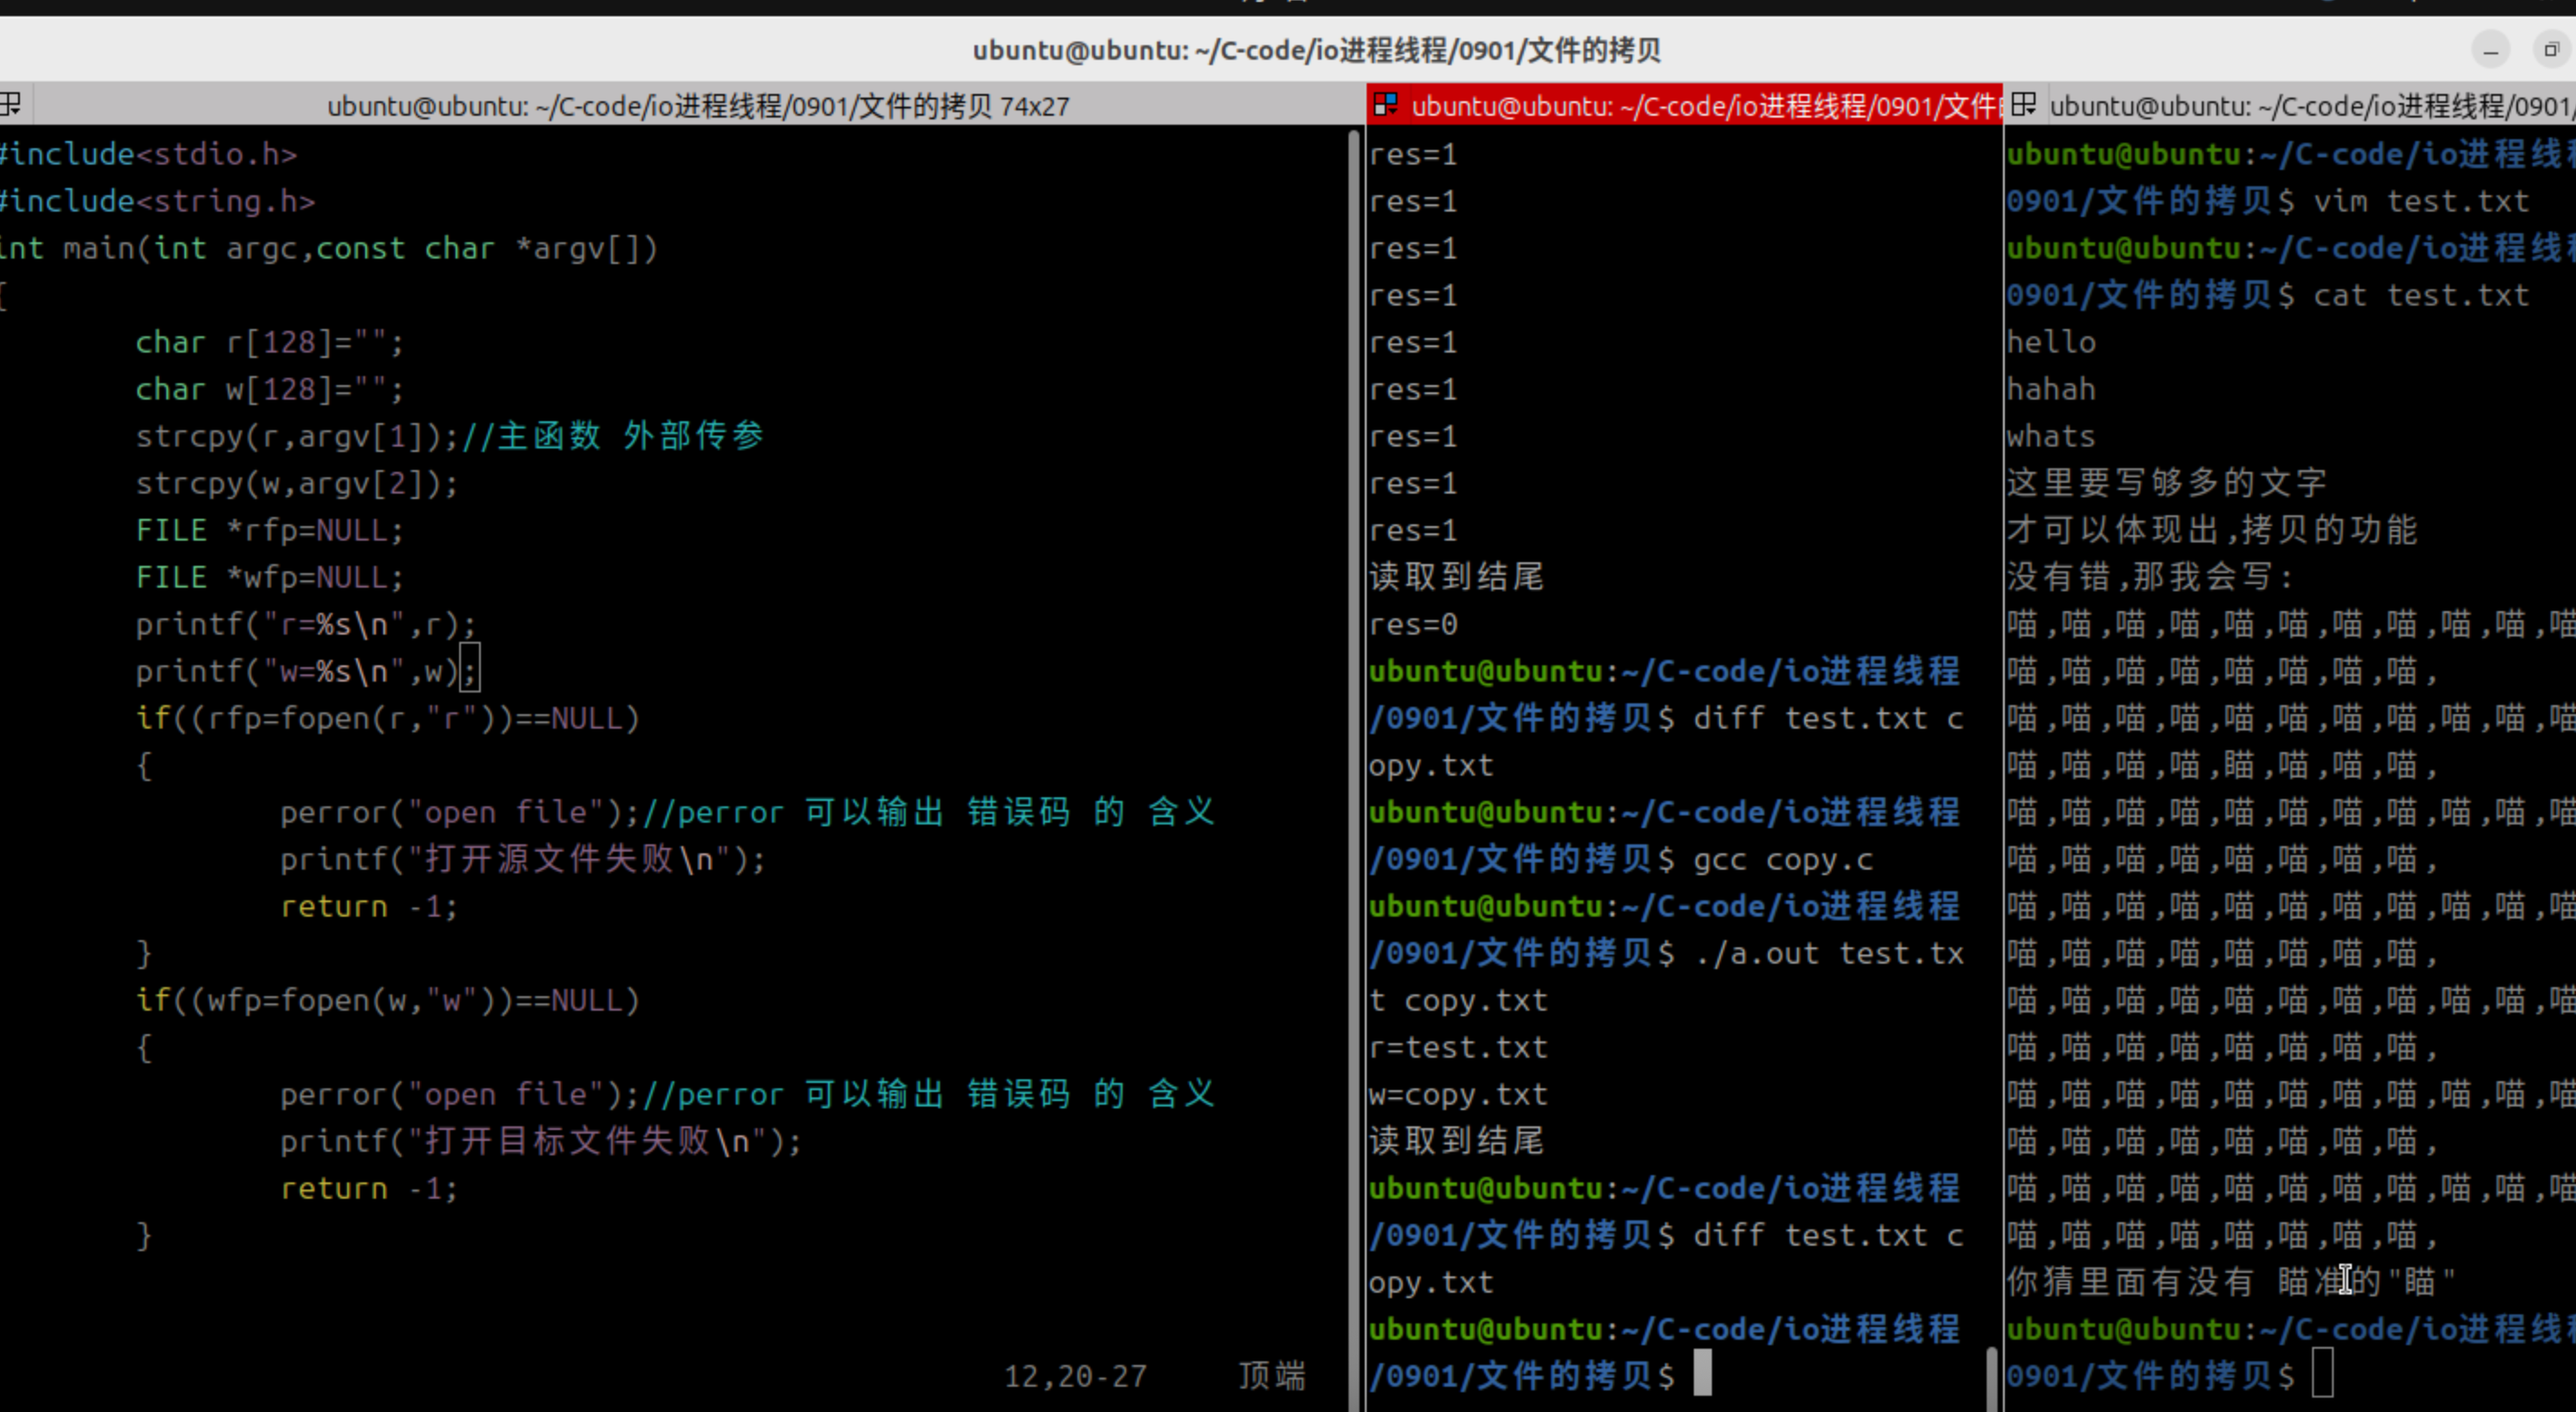Click the 'hello' output line
Image resolution: width=2576 pixels, height=1412 pixels.
pos(2051,343)
